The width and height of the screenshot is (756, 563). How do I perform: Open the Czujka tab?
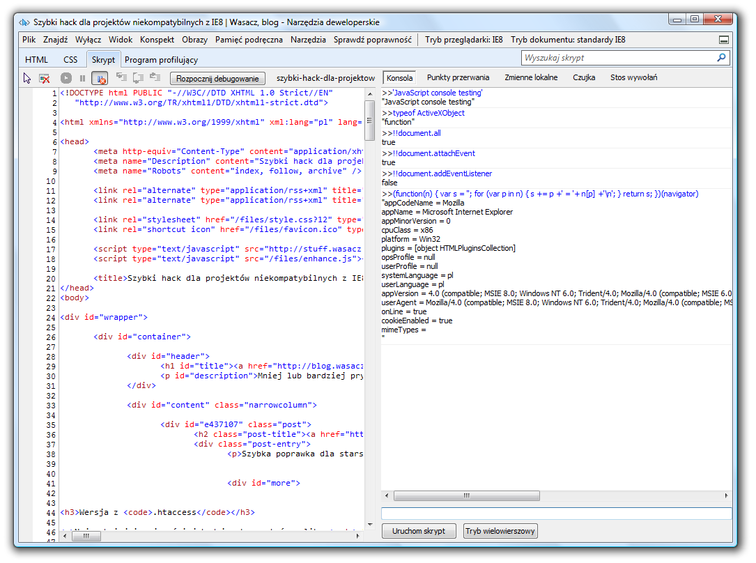pyautogui.click(x=583, y=78)
